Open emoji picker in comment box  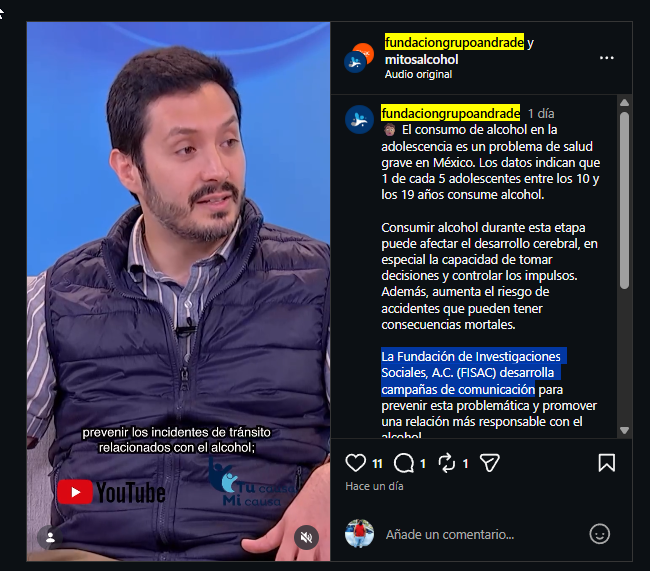coord(599,534)
